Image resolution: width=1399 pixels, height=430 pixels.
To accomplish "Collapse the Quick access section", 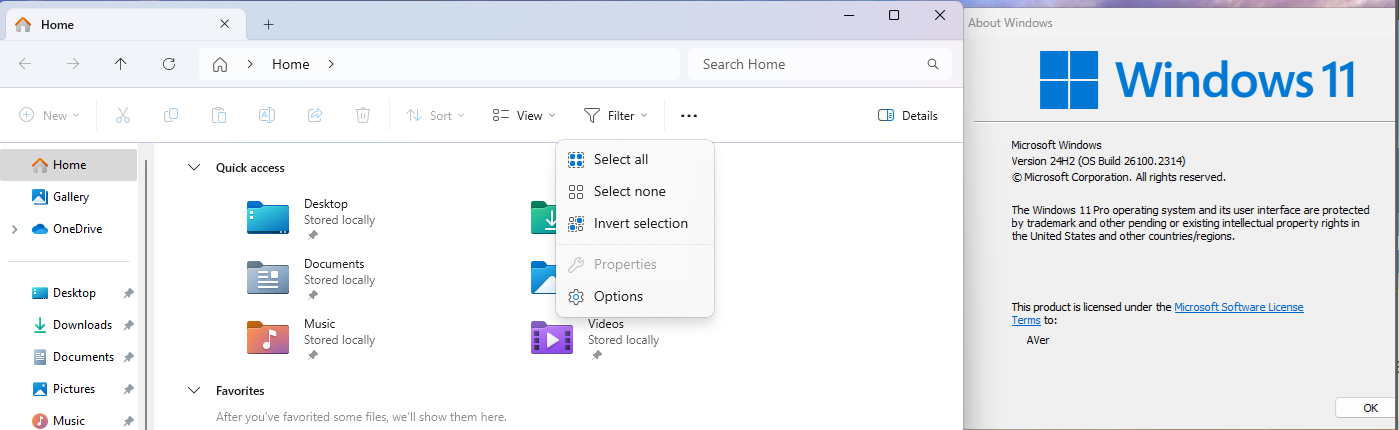I will coord(193,168).
